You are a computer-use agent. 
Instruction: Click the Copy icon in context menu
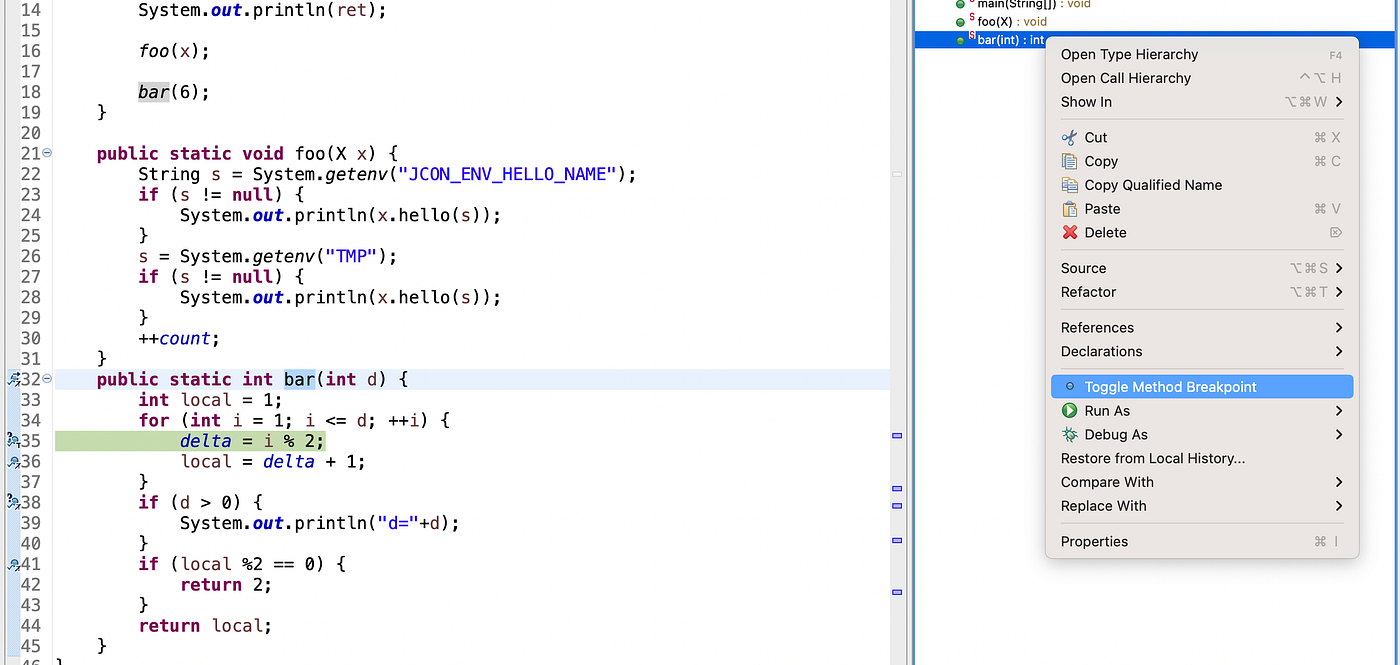1069,161
